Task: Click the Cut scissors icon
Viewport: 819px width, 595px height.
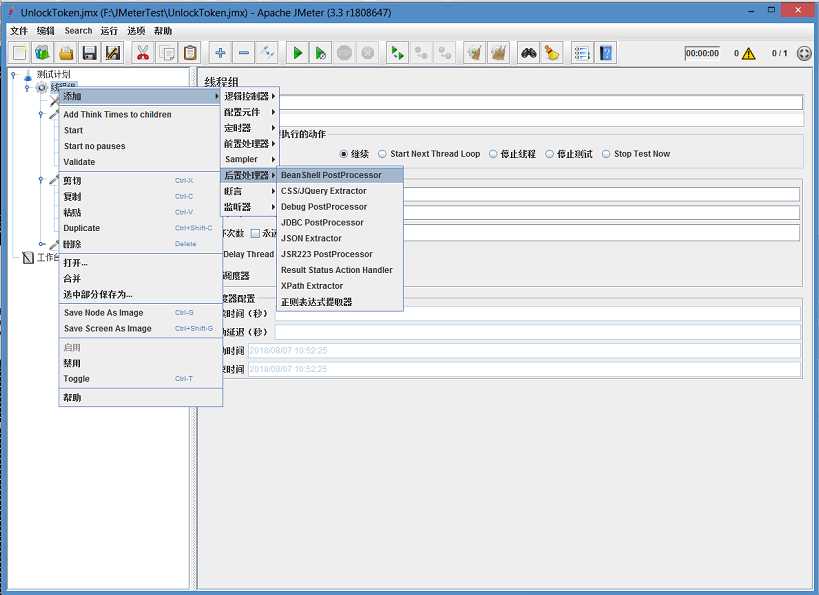Action: point(143,53)
